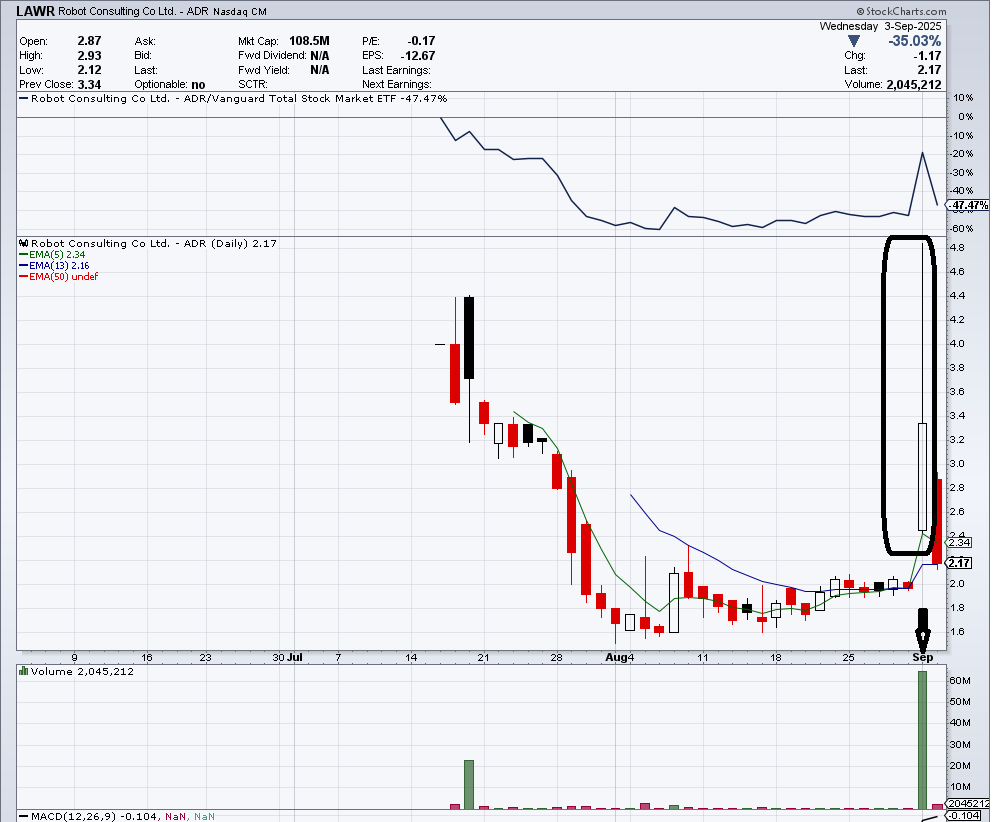The width and height of the screenshot is (1000, 822).
Task: Click the MACD(12,26,9) legend label
Action: tap(73, 816)
